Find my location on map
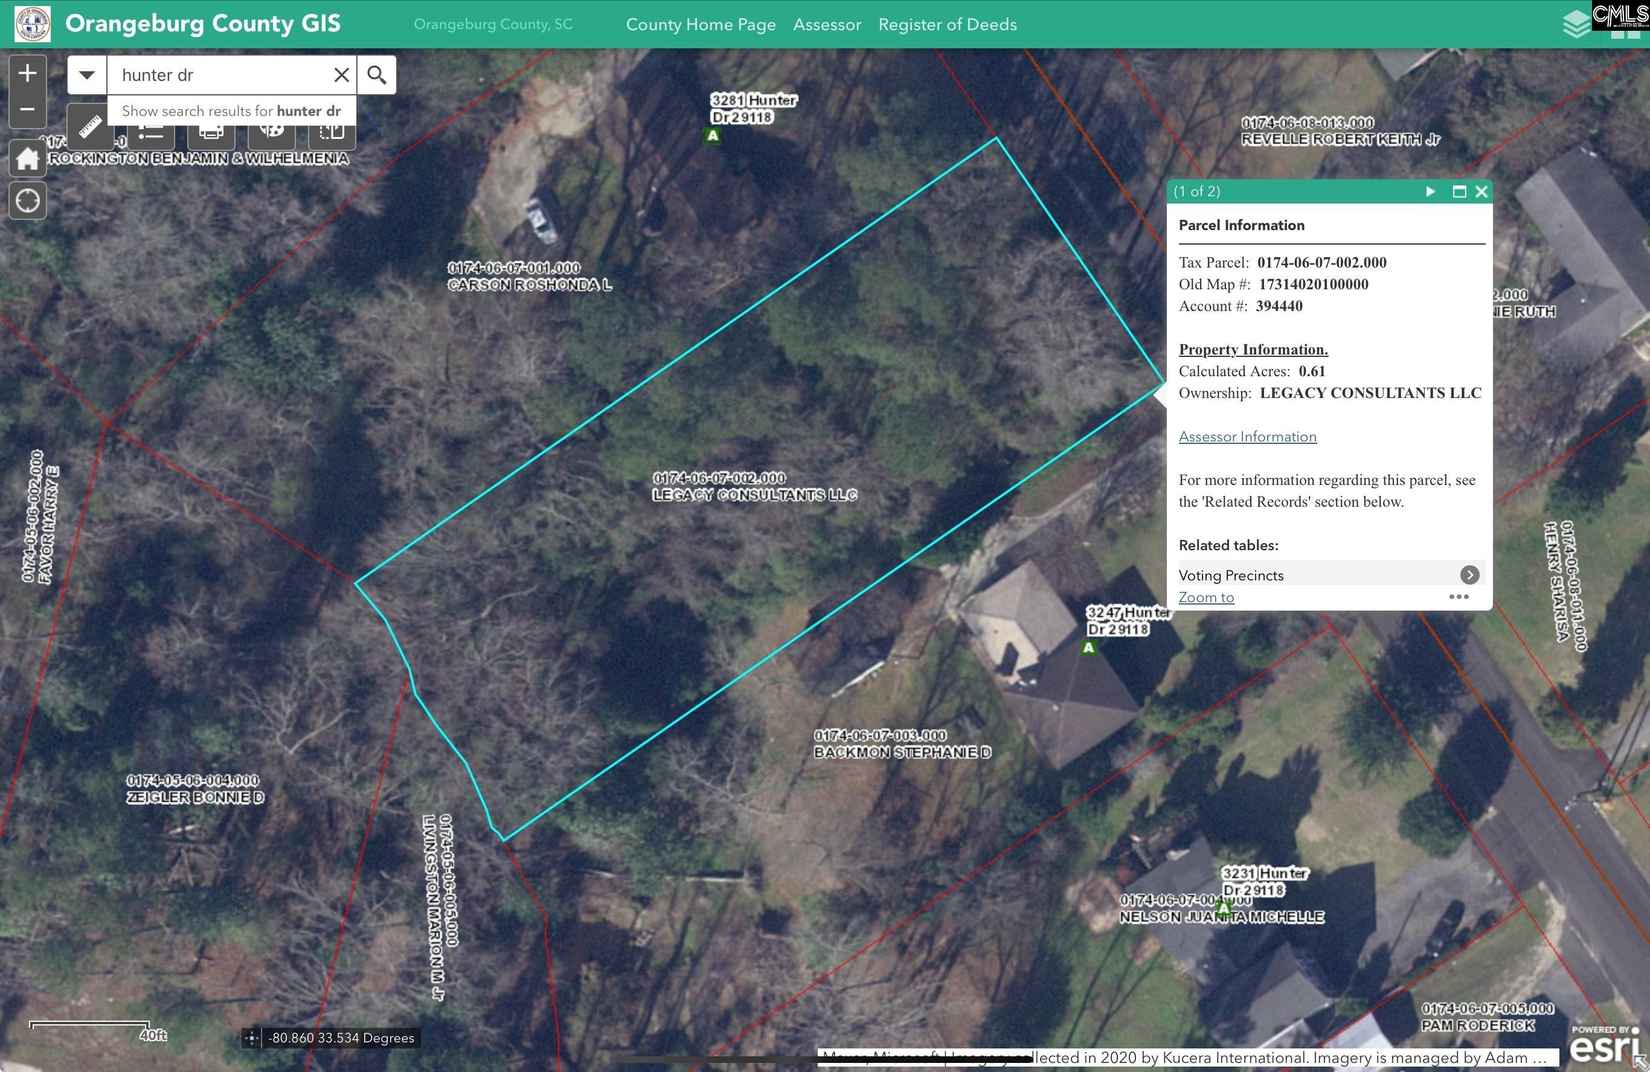 [27, 201]
